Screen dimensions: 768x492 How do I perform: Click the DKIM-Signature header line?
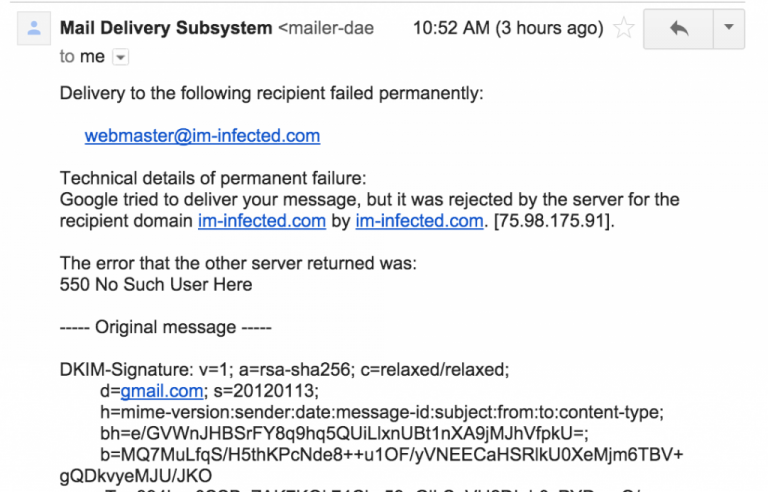(x=285, y=369)
